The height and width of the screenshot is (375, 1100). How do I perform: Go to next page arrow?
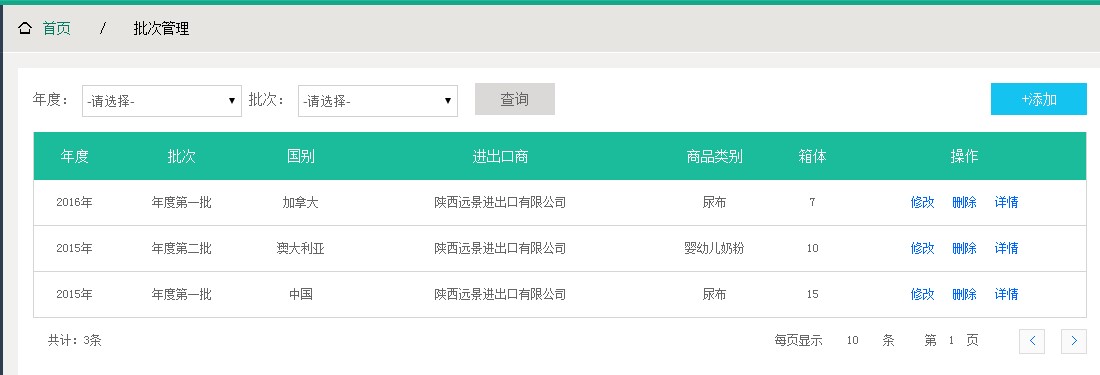(x=1074, y=341)
